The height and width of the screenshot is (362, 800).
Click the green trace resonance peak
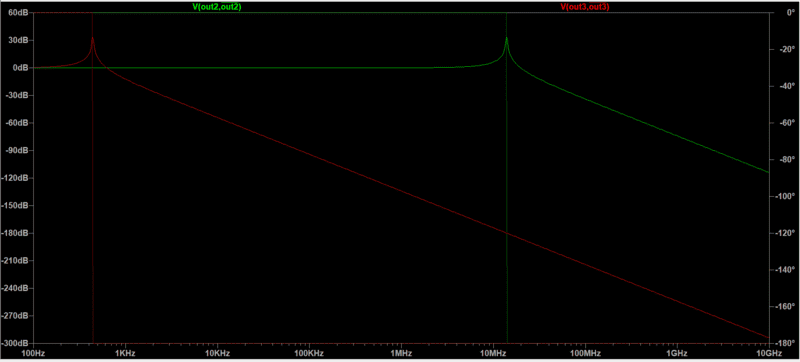coord(506,38)
